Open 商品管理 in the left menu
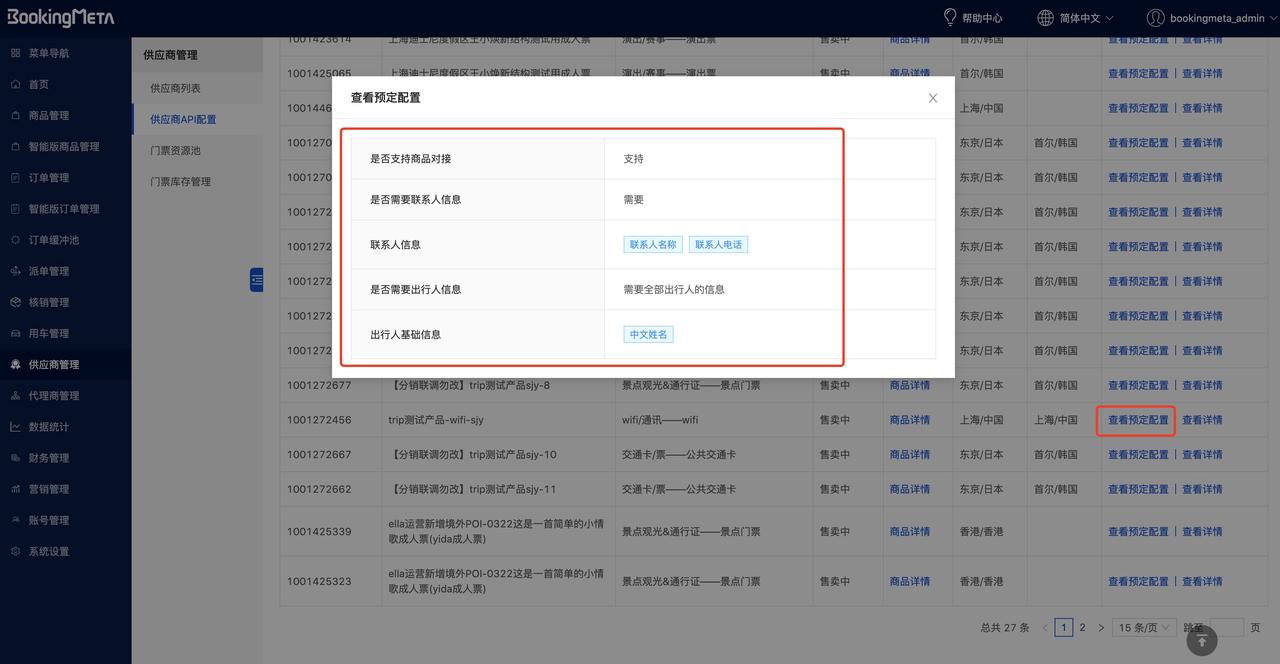 tap(49, 115)
